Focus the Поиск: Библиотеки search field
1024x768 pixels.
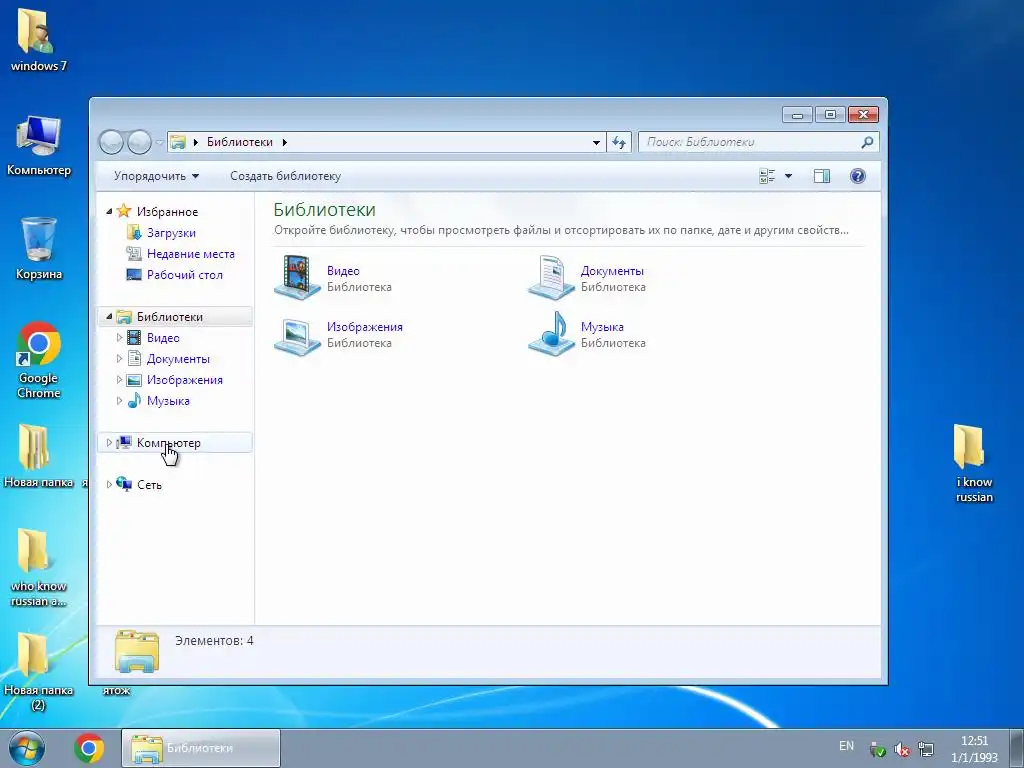[759, 142]
